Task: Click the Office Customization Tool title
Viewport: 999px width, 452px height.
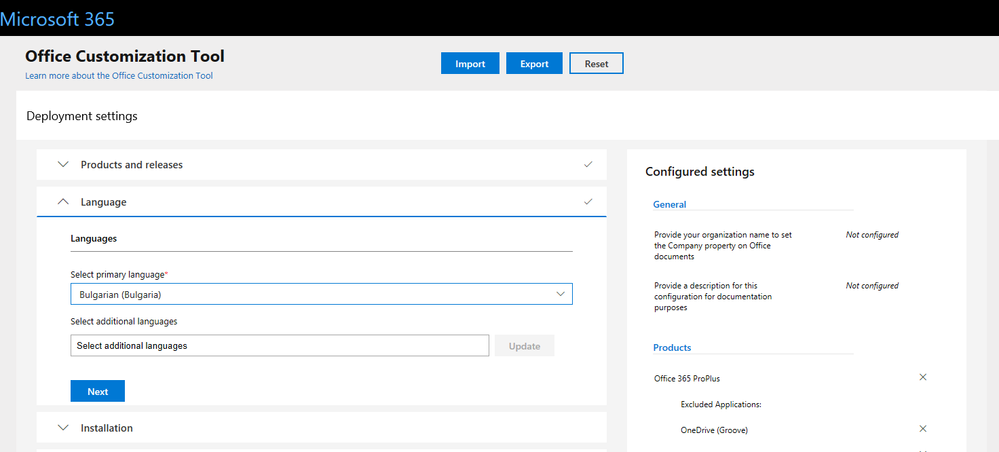Action: [125, 56]
